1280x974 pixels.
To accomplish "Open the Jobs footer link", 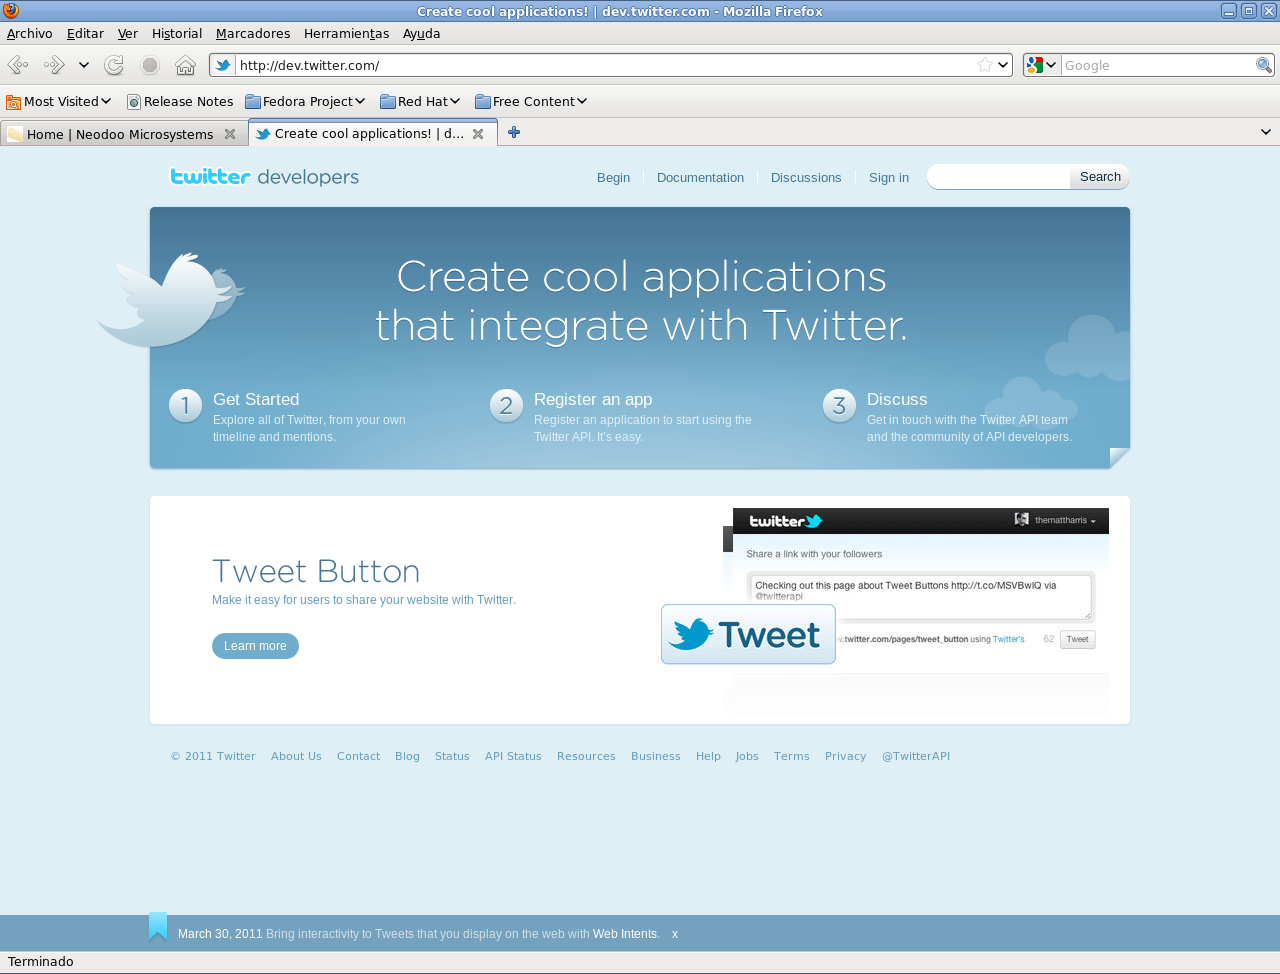I will [x=747, y=756].
